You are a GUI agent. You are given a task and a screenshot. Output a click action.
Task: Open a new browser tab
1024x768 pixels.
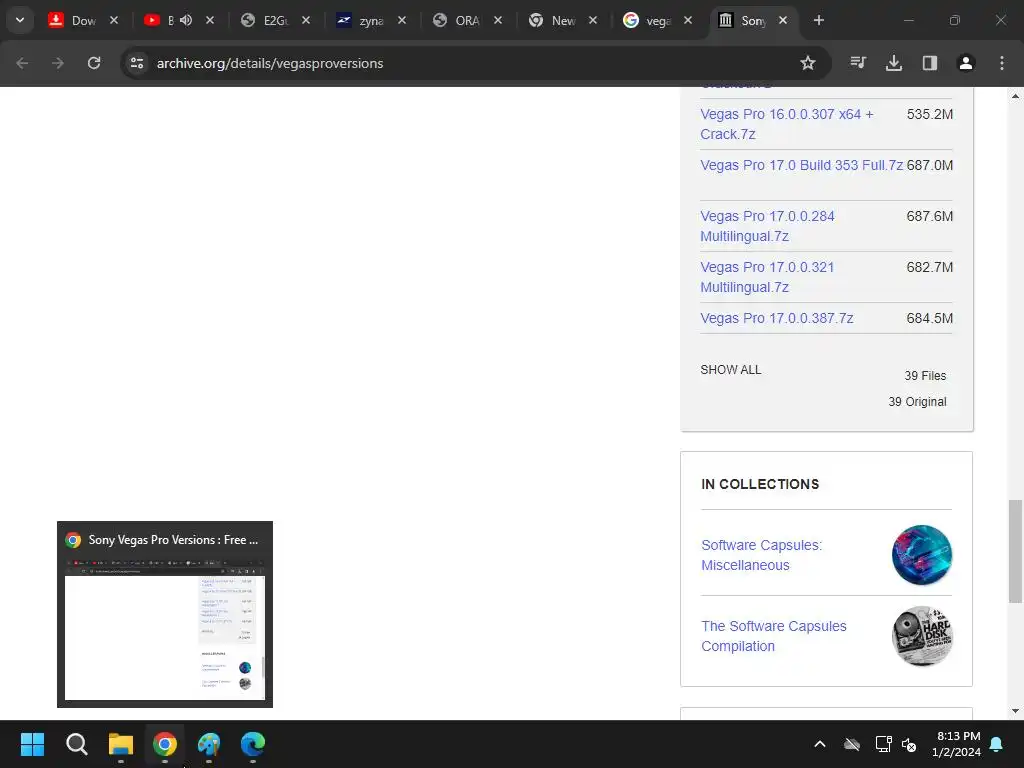(x=818, y=20)
